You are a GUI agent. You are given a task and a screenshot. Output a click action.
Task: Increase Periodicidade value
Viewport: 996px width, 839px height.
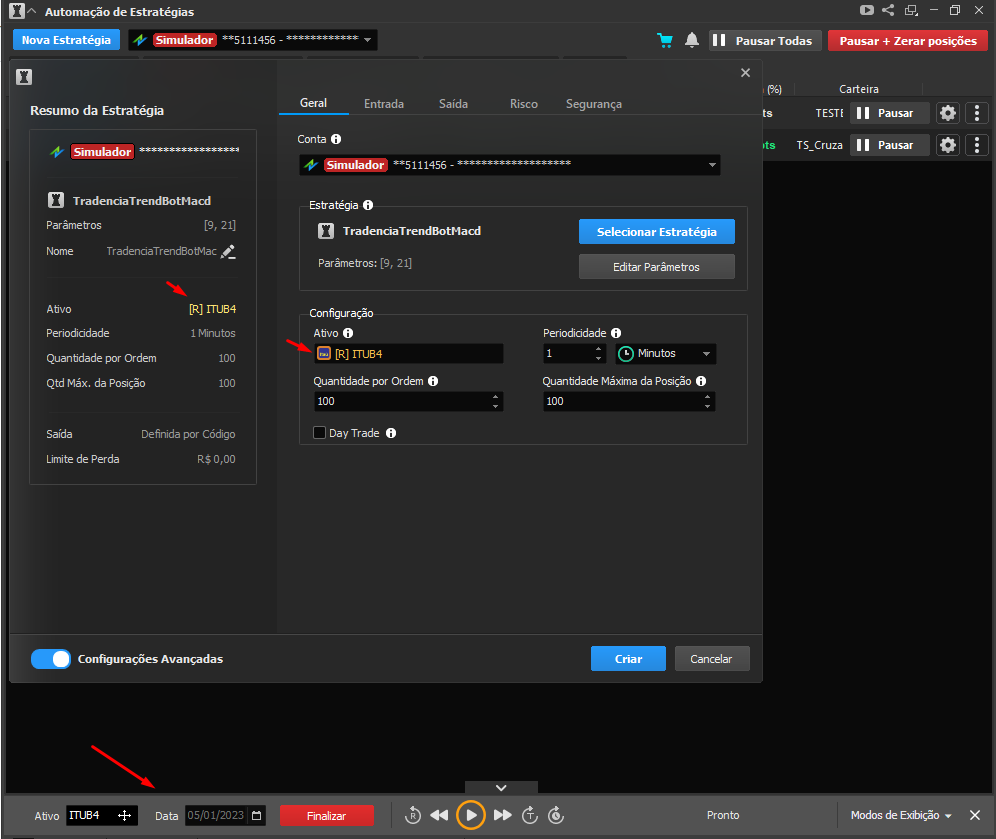click(598, 349)
